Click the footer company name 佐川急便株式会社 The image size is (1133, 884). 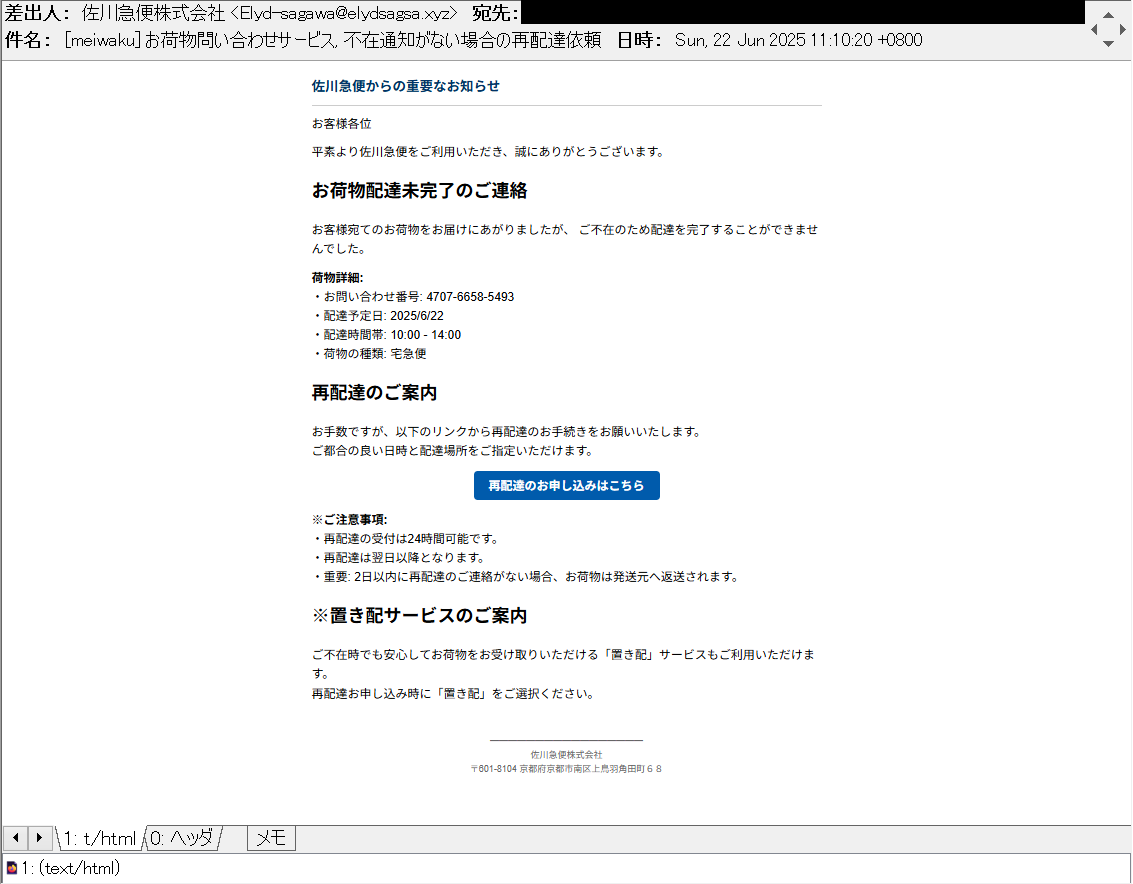[x=566, y=755]
